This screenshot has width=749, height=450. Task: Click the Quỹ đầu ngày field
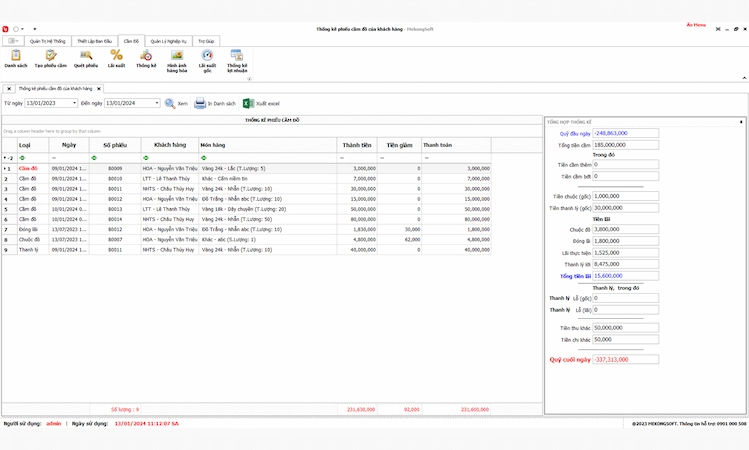(625, 133)
